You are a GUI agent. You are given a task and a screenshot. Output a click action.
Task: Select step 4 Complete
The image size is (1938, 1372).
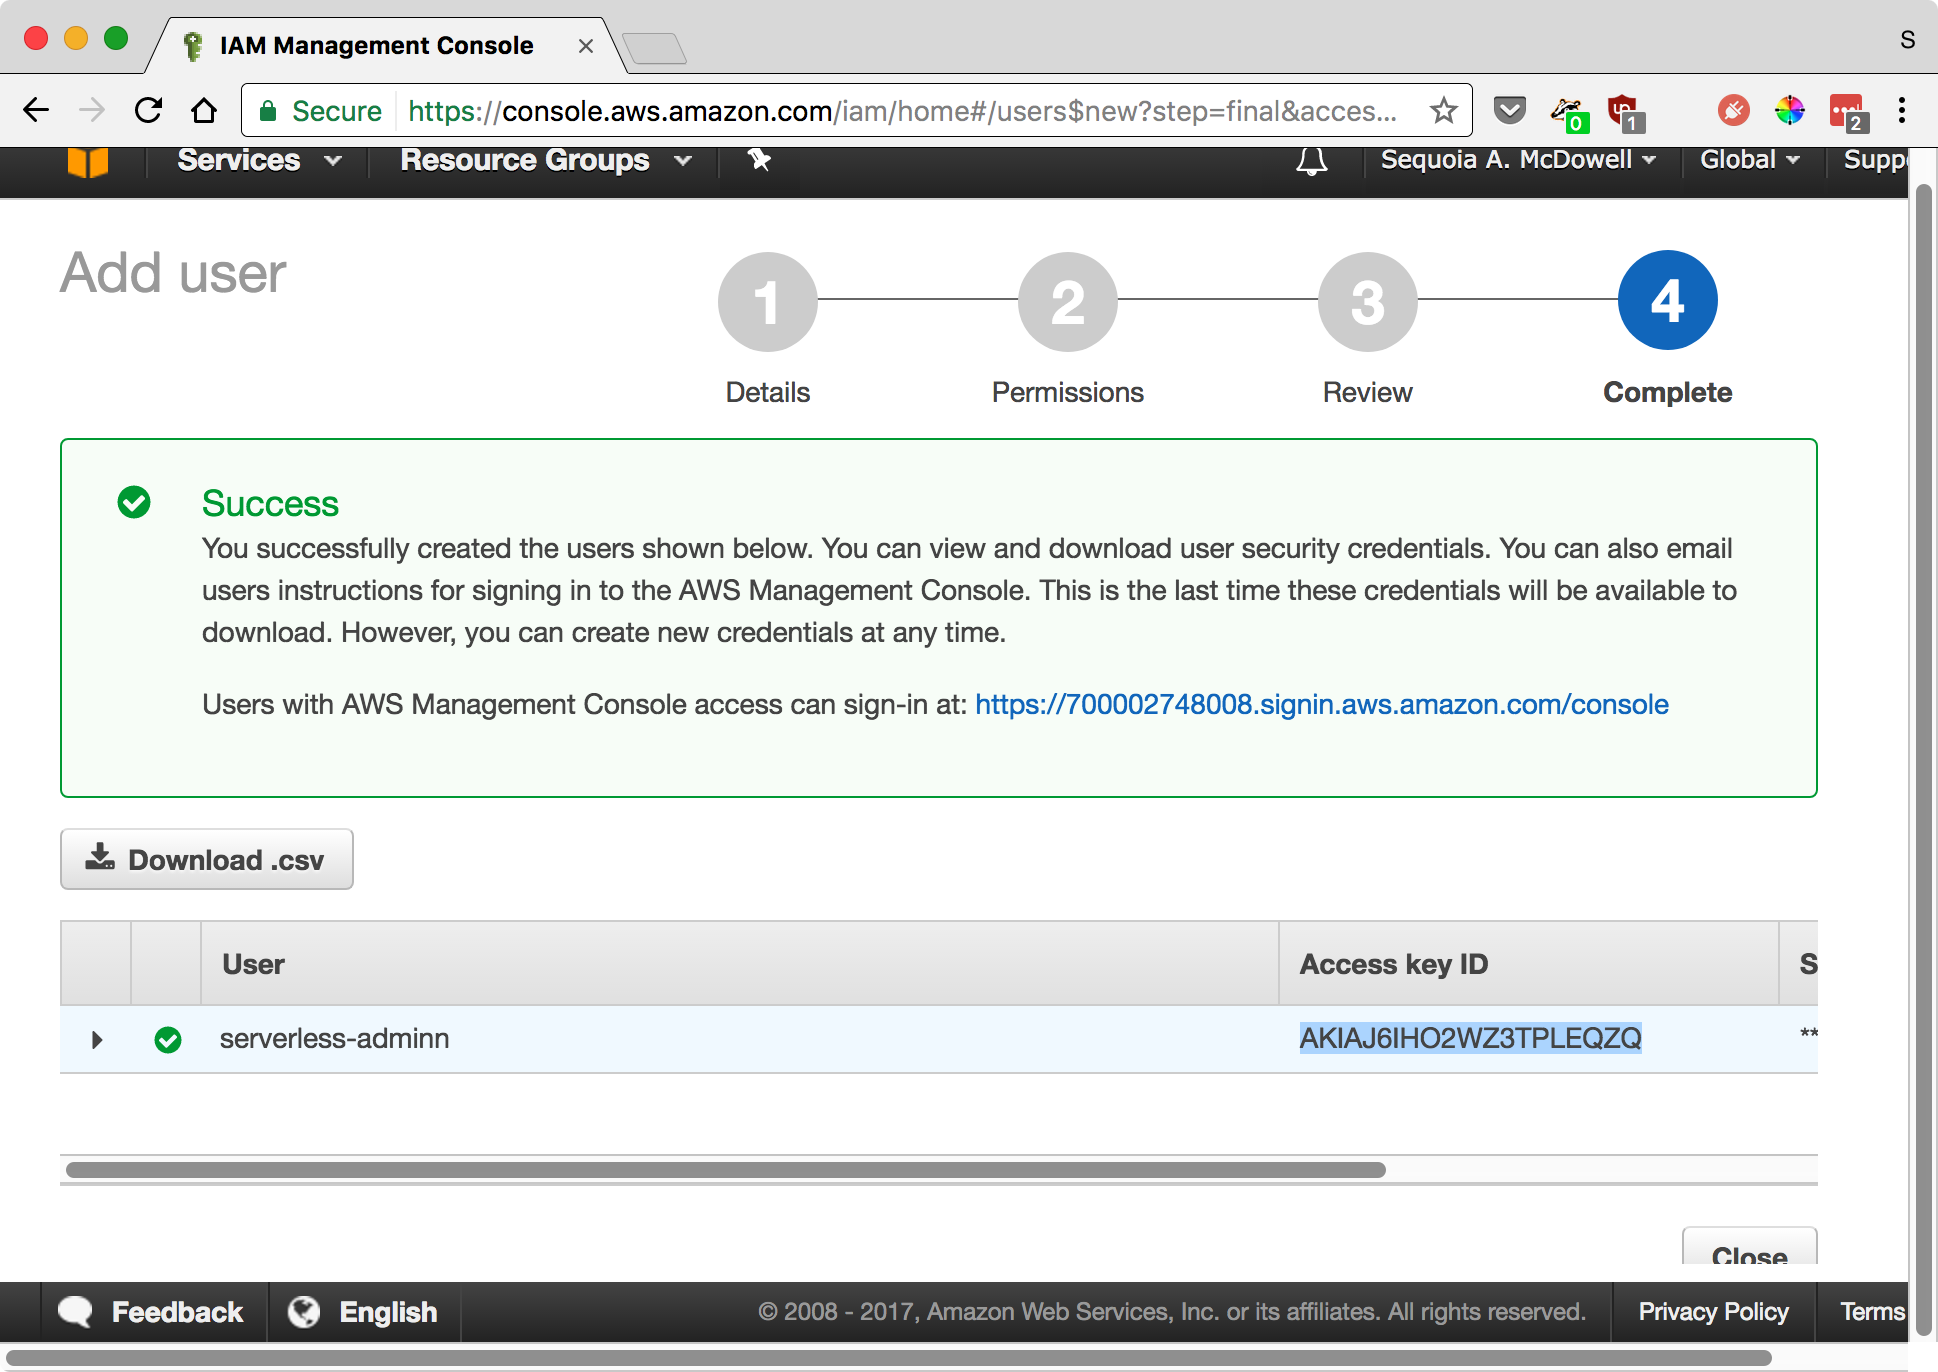(x=1668, y=300)
